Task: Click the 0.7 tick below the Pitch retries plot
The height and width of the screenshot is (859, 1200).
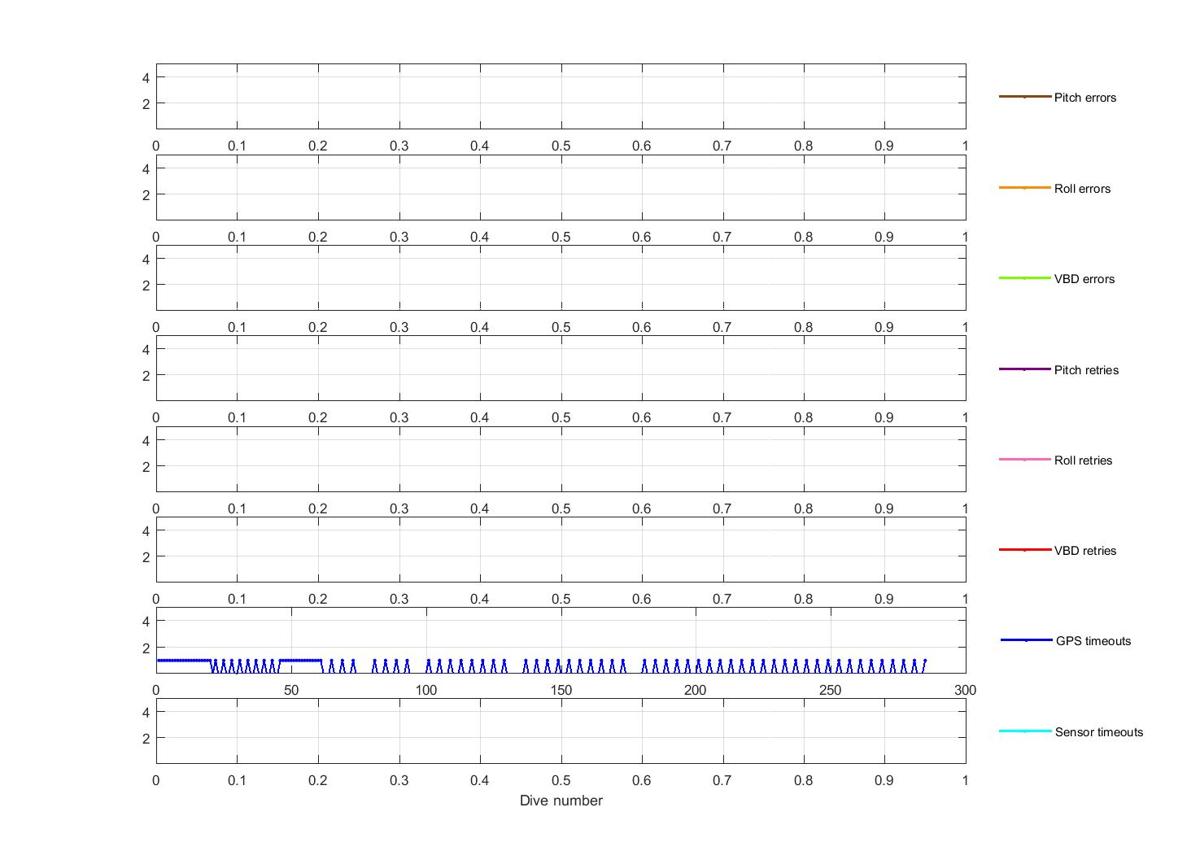Action: click(x=722, y=418)
